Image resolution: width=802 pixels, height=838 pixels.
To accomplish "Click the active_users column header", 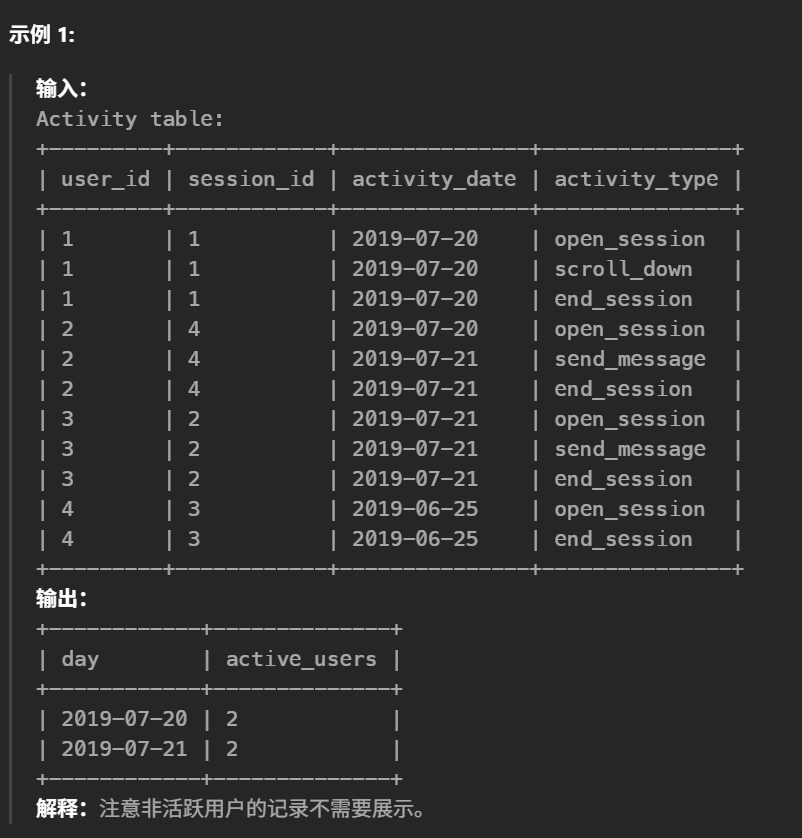I will coord(301,659).
